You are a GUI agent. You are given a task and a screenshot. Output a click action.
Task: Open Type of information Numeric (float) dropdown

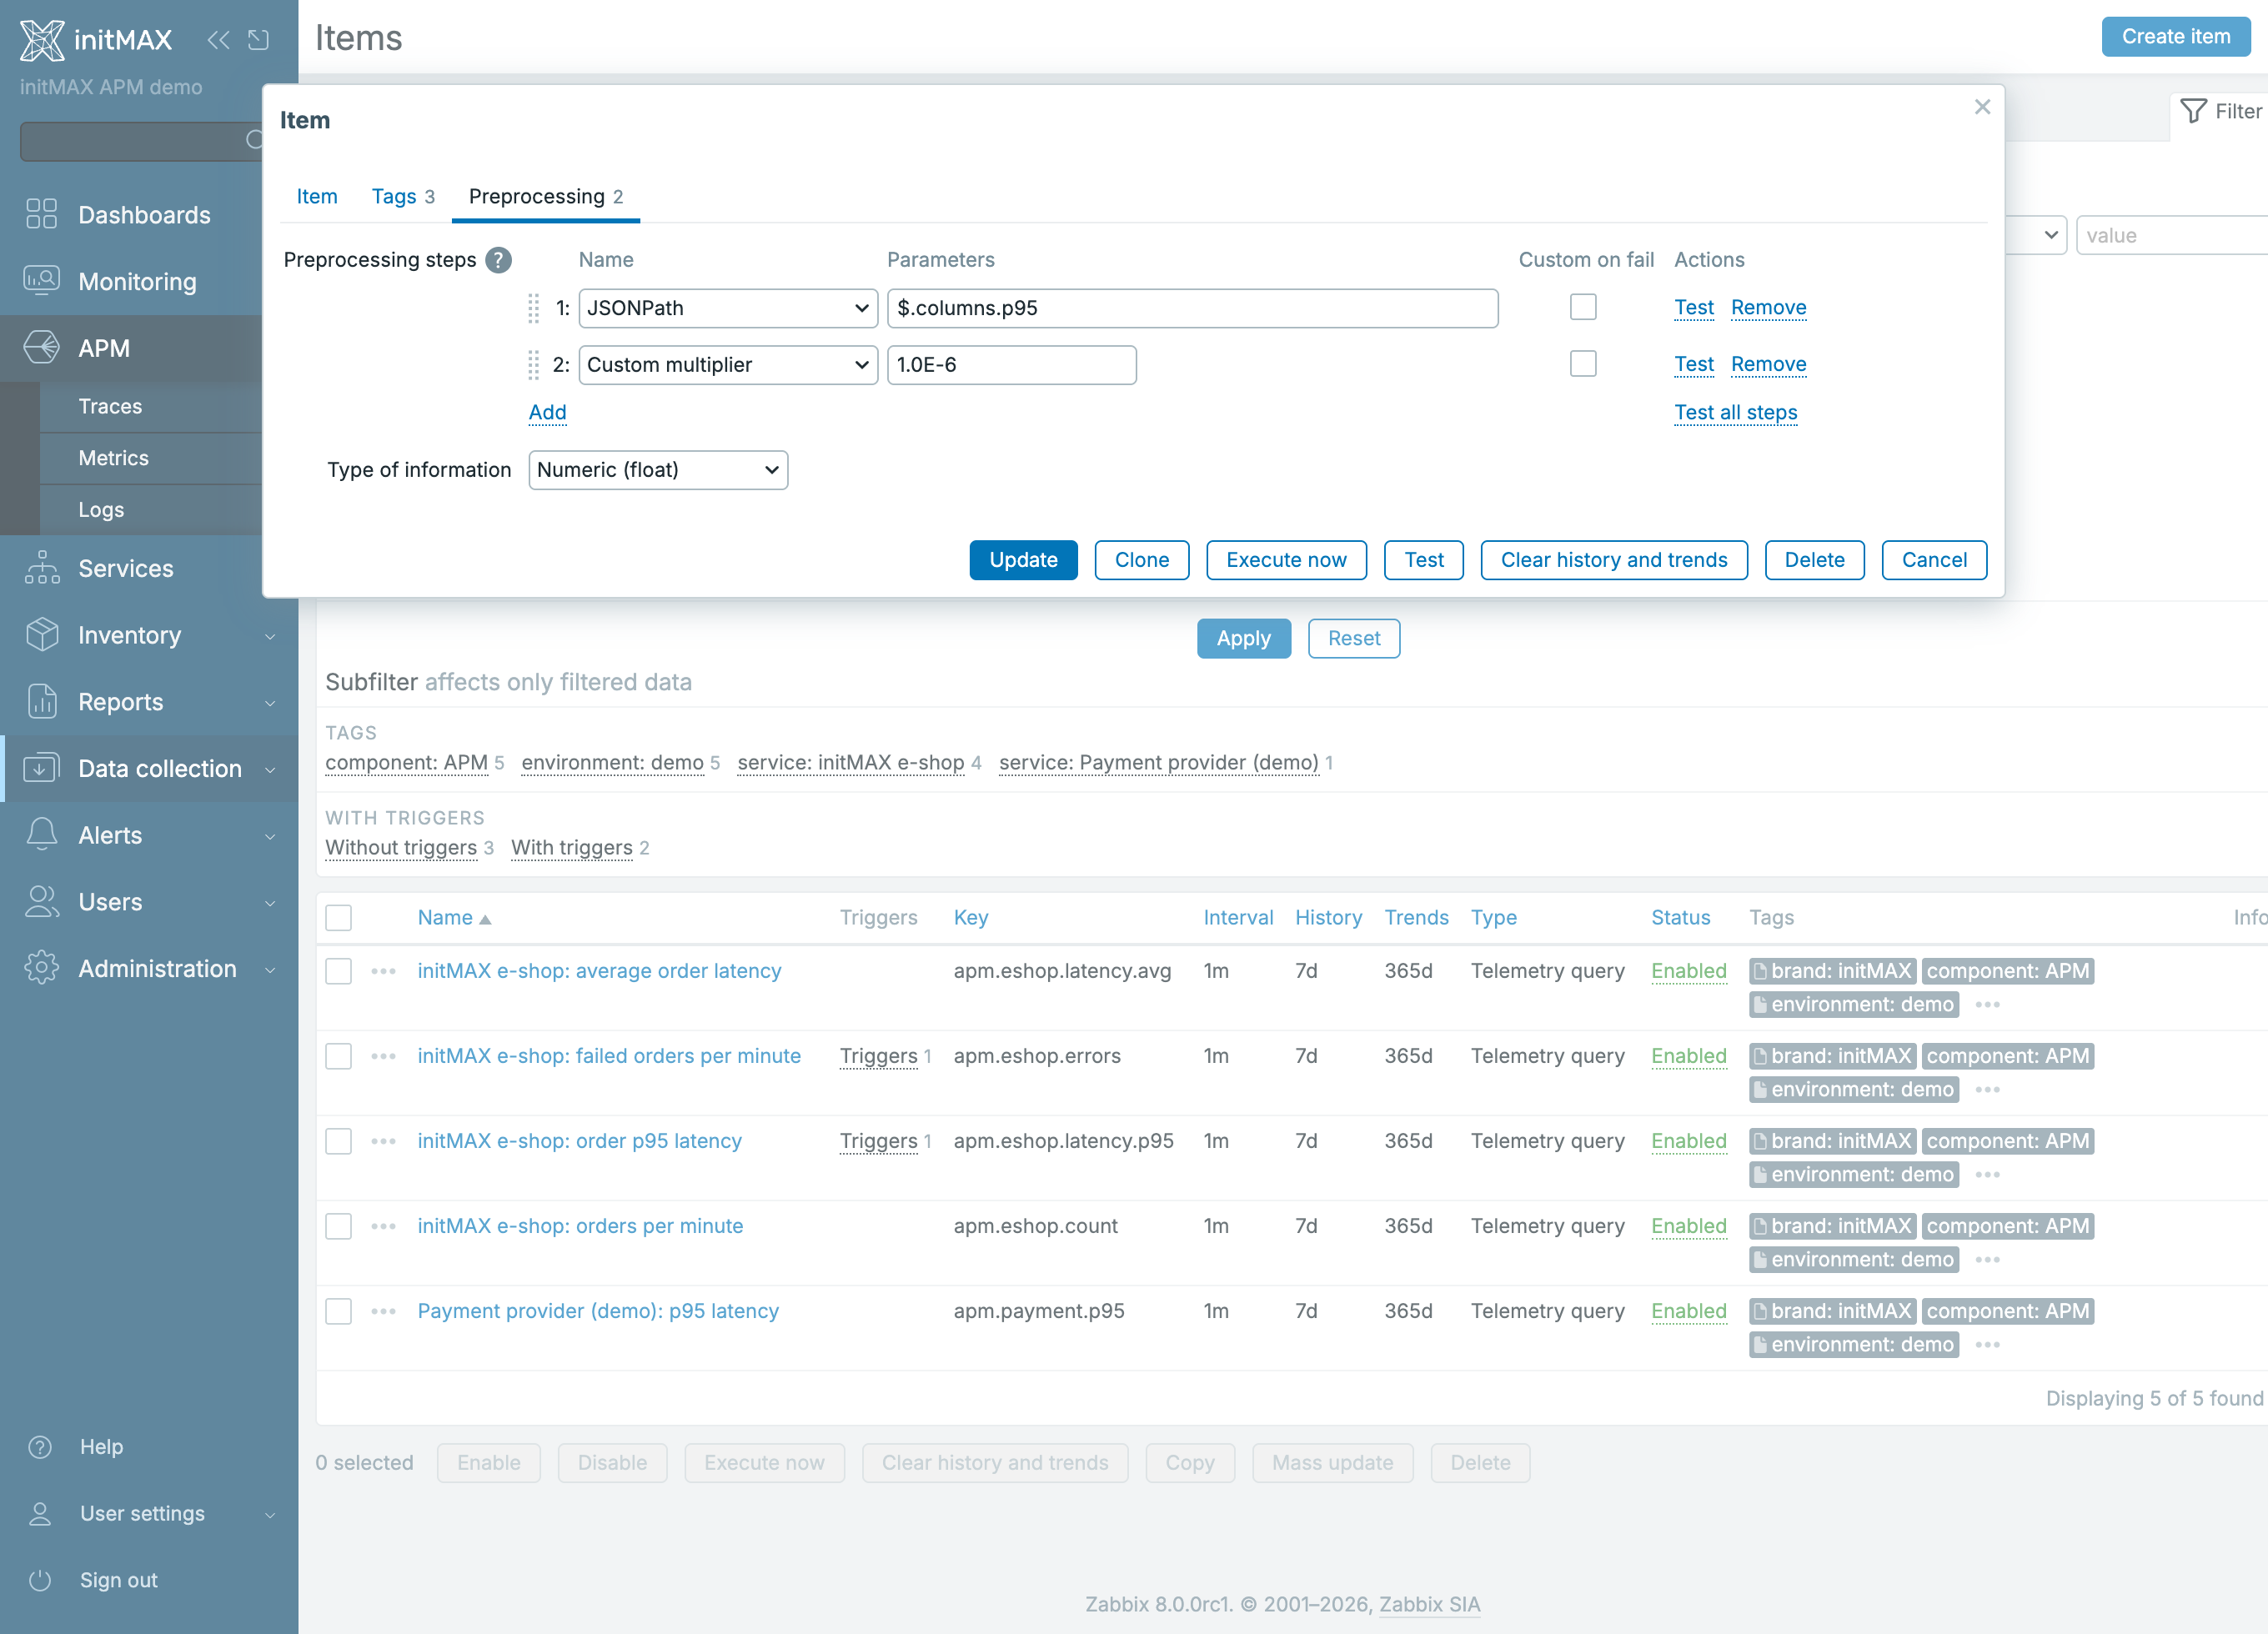pos(658,470)
